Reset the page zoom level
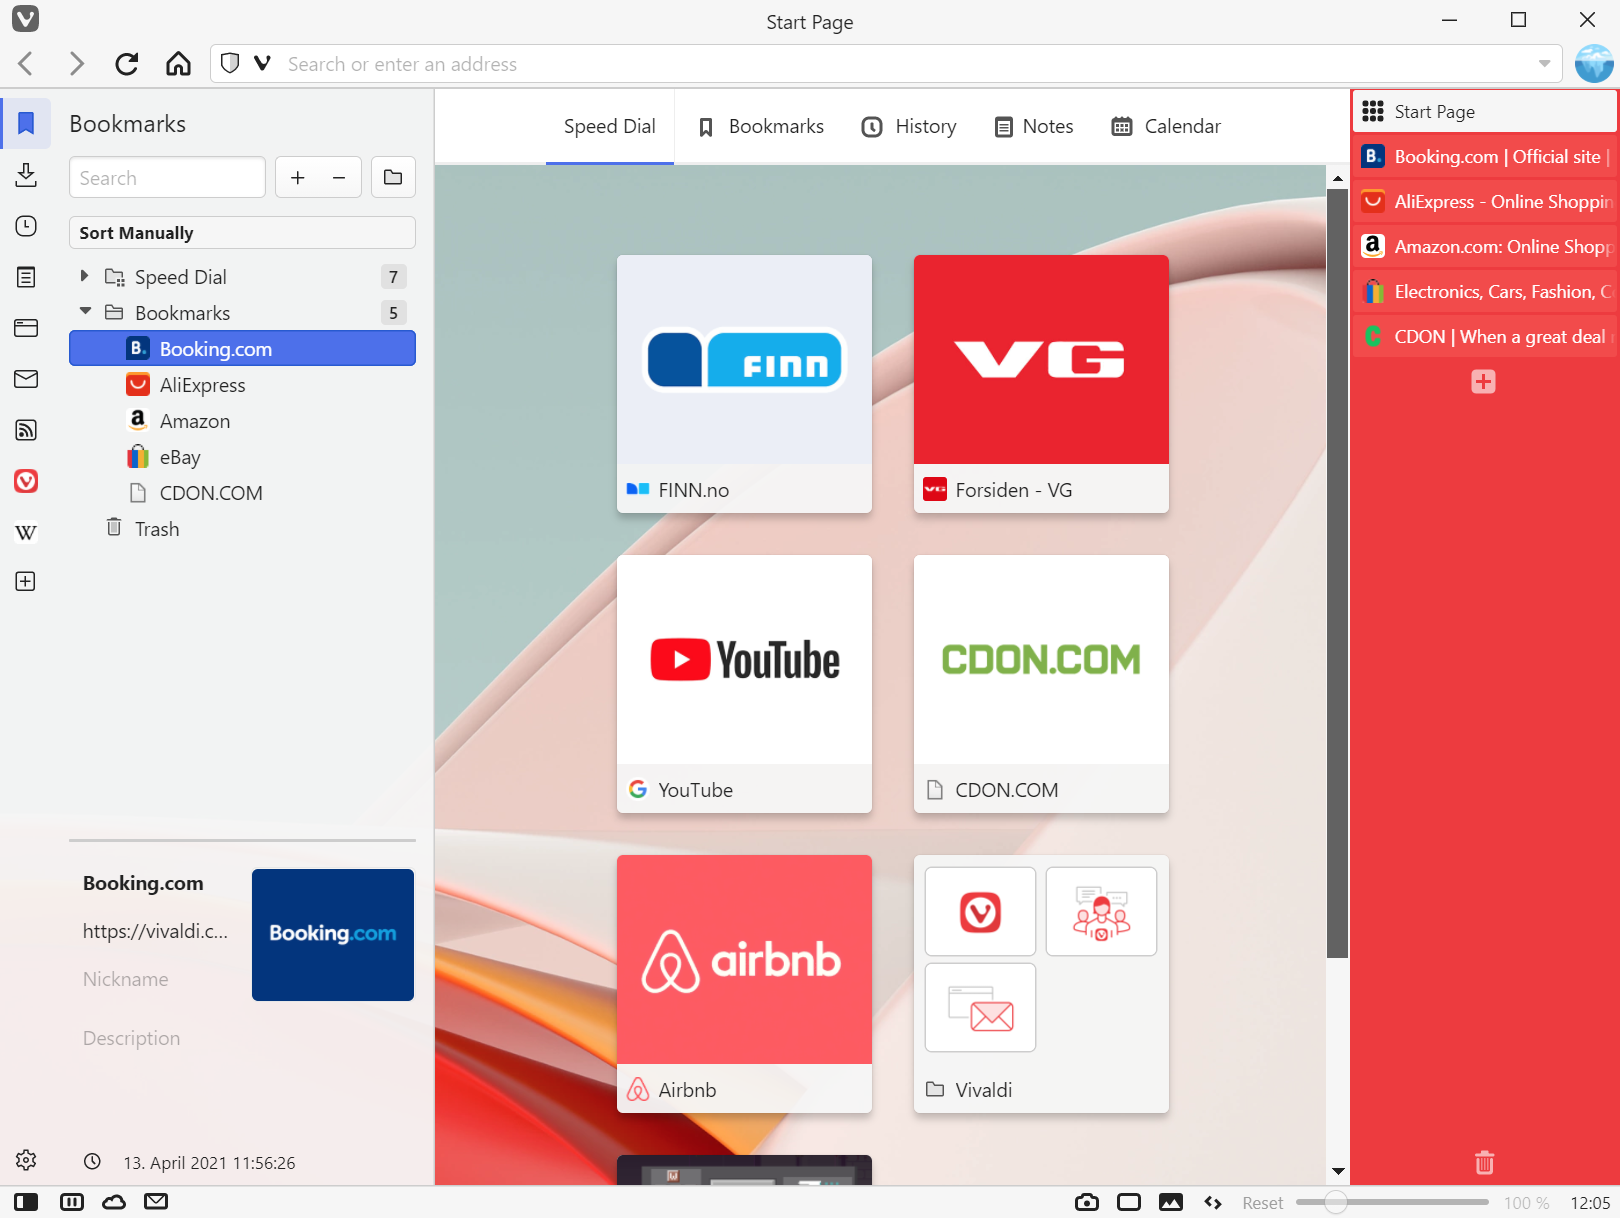This screenshot has height=1218, width=1620. (x=1262, y=1202)
